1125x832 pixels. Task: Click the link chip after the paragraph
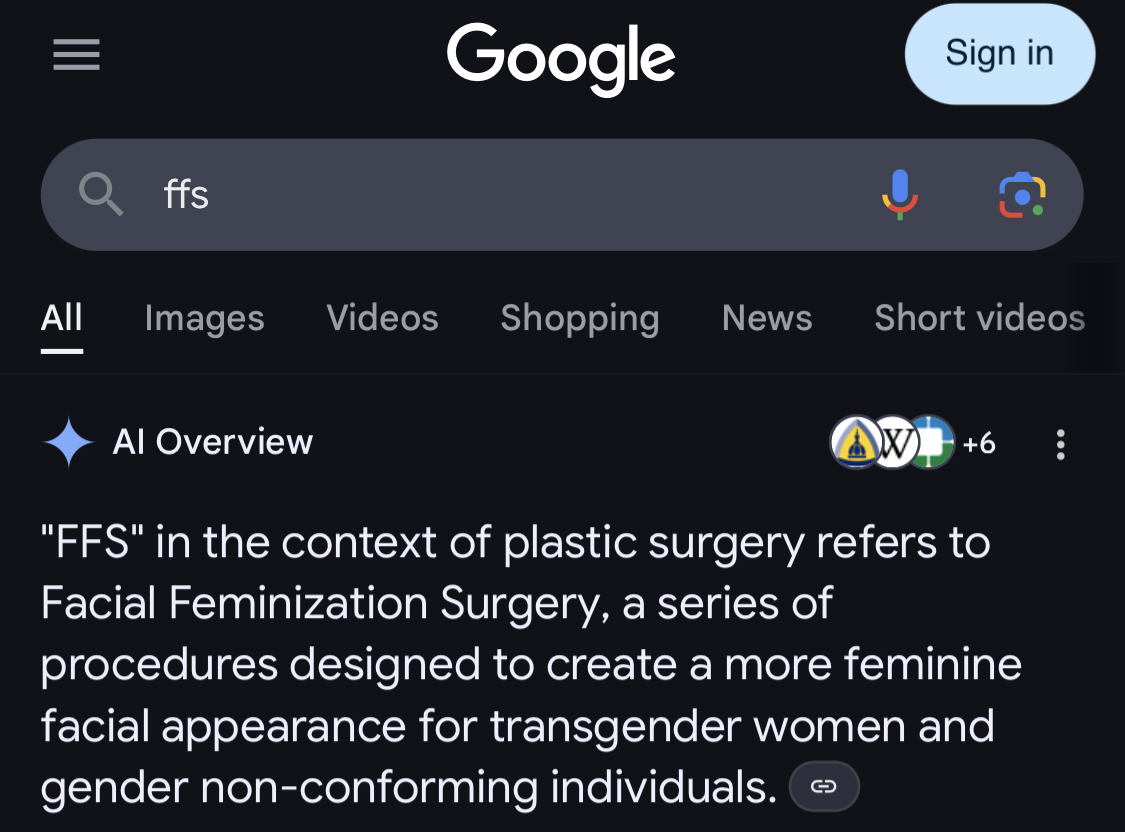[824, 787]
